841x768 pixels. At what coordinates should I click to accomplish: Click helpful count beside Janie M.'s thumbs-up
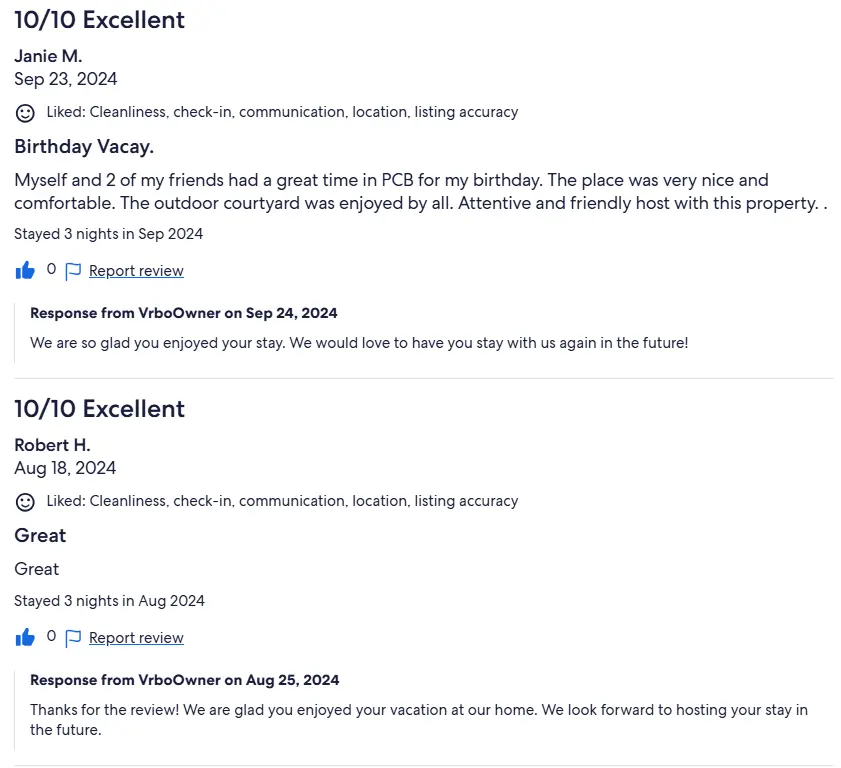51,269
